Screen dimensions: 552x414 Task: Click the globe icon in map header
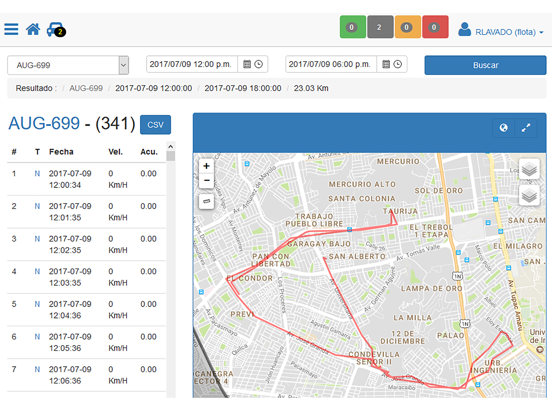point(504,128)
